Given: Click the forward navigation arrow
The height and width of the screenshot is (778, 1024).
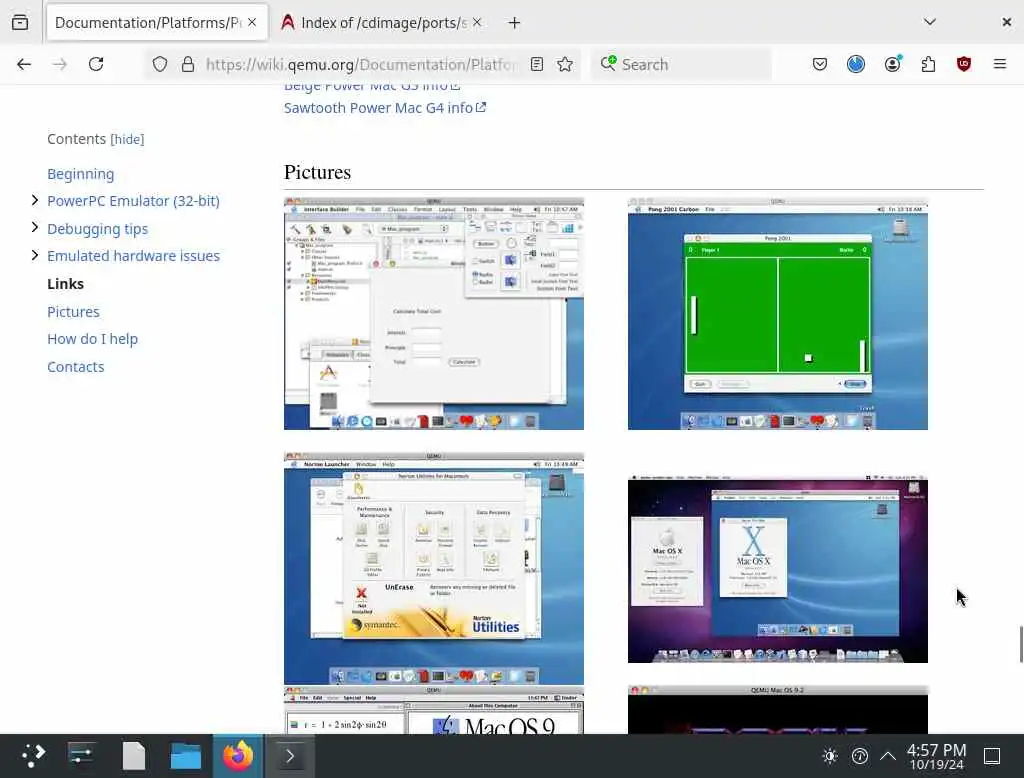Looking at the screenshot, I should point(60,64).
